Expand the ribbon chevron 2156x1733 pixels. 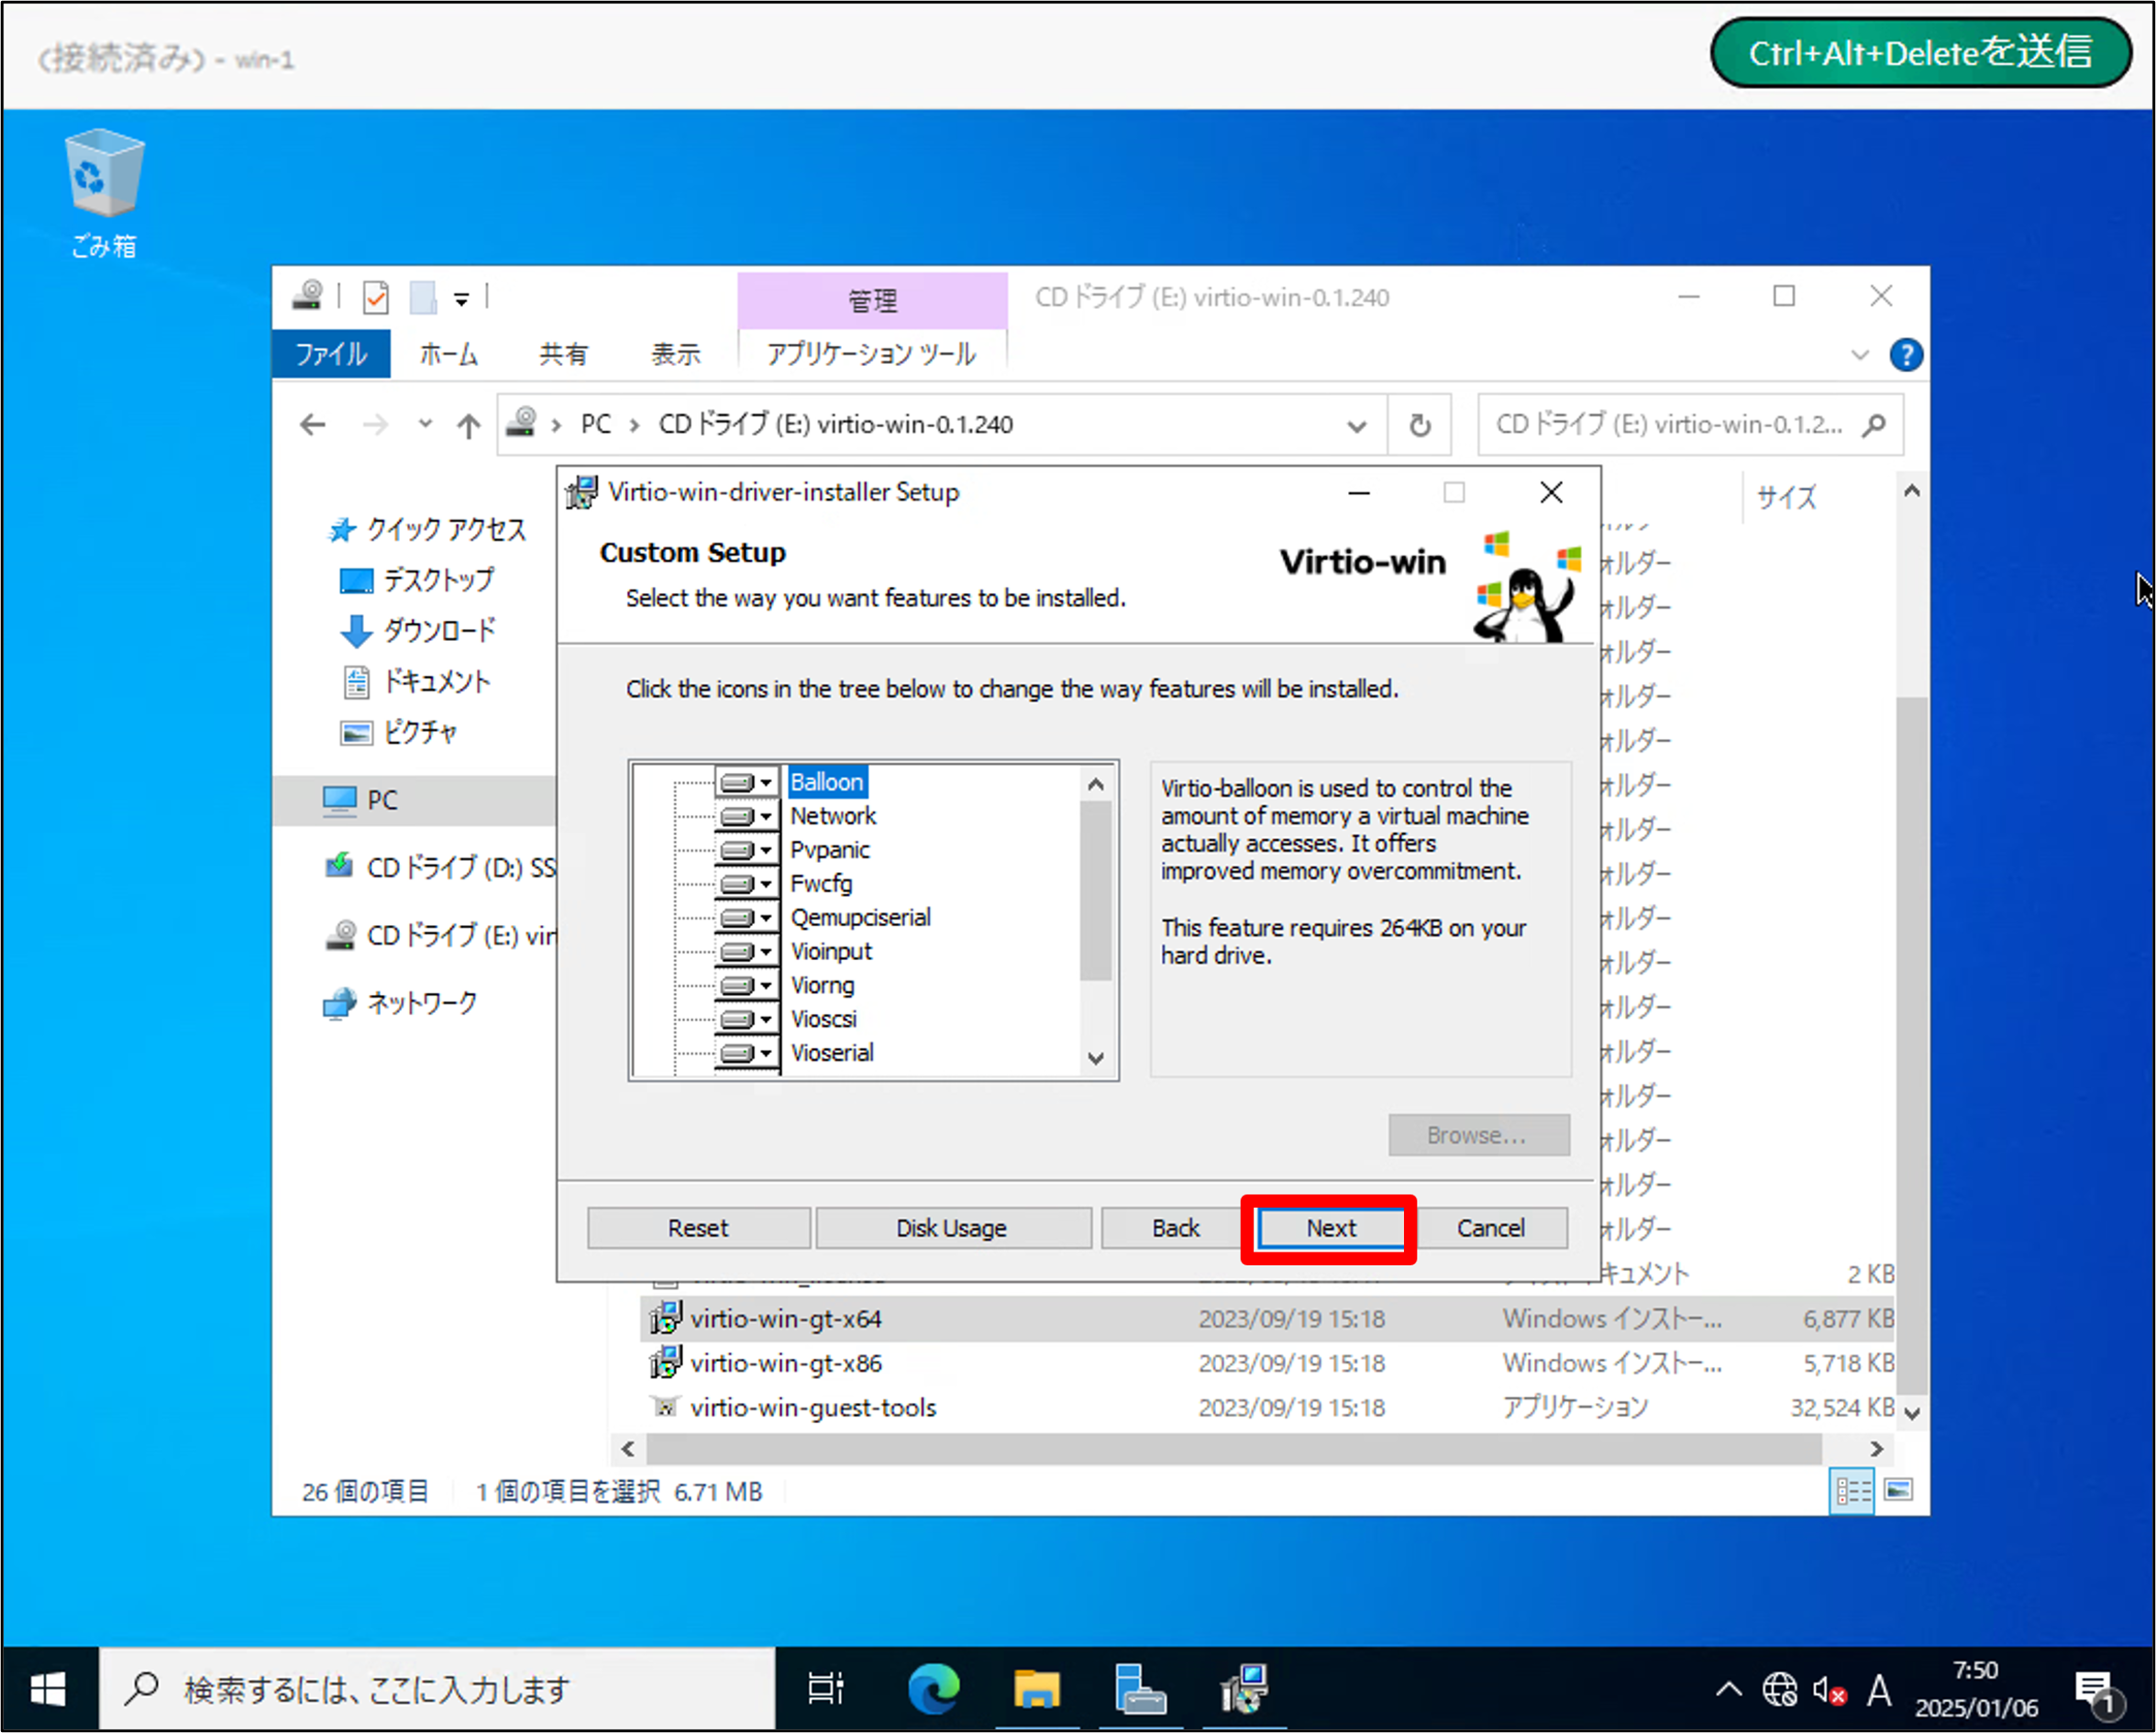(x=1859, y=355)
